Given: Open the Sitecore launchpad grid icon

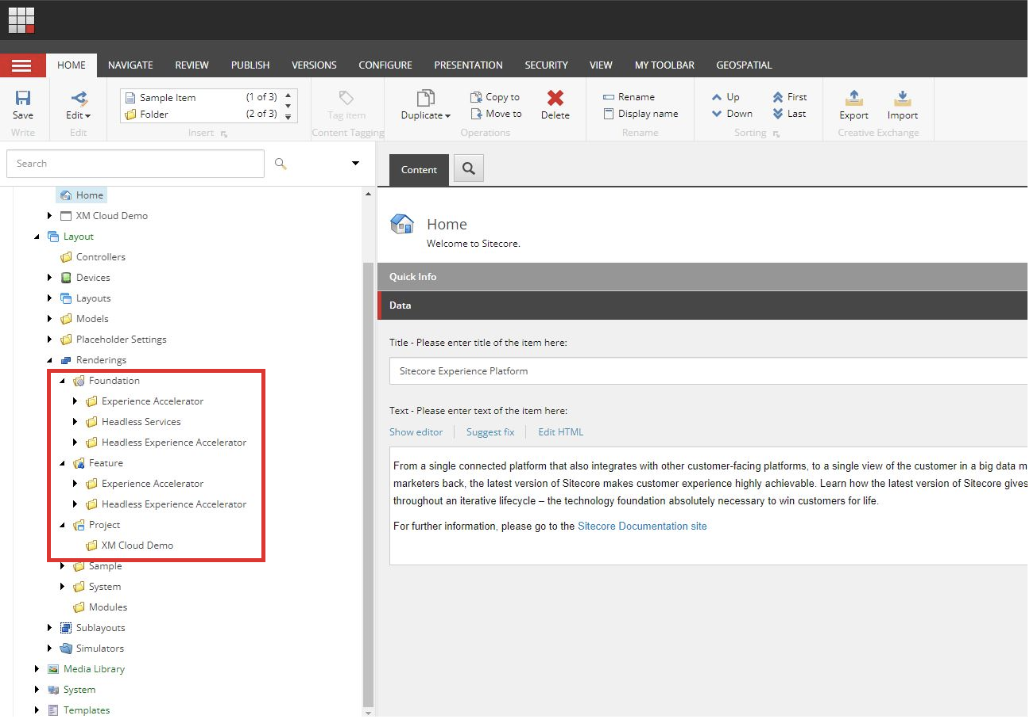Looking at the screenshot, I should (21, 20).
